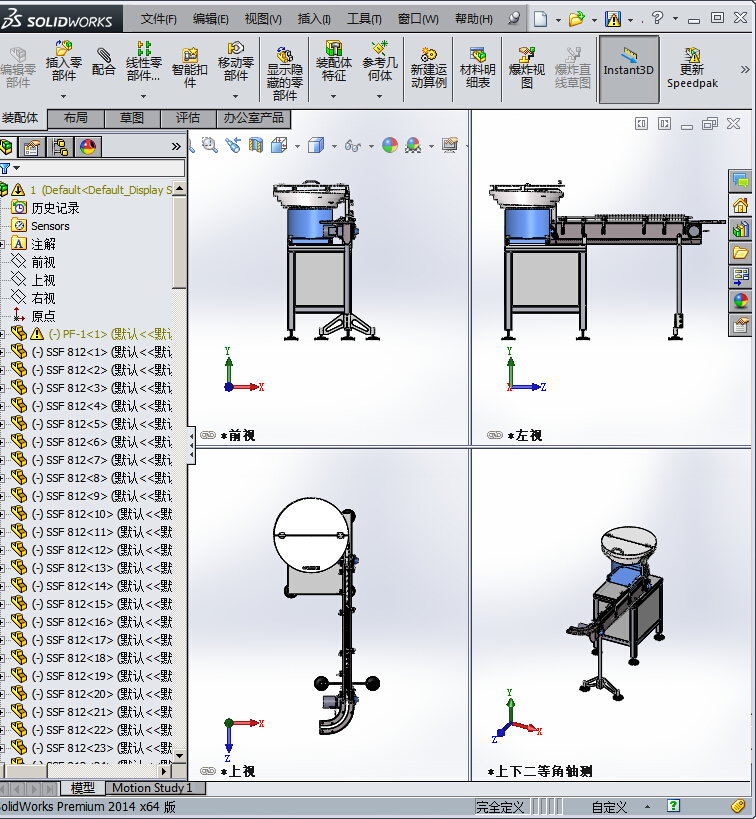The width and height of the screenshot is (756, 819).
Task: Select the PF-1<1> component in the tree
Action: coord(110,334)
